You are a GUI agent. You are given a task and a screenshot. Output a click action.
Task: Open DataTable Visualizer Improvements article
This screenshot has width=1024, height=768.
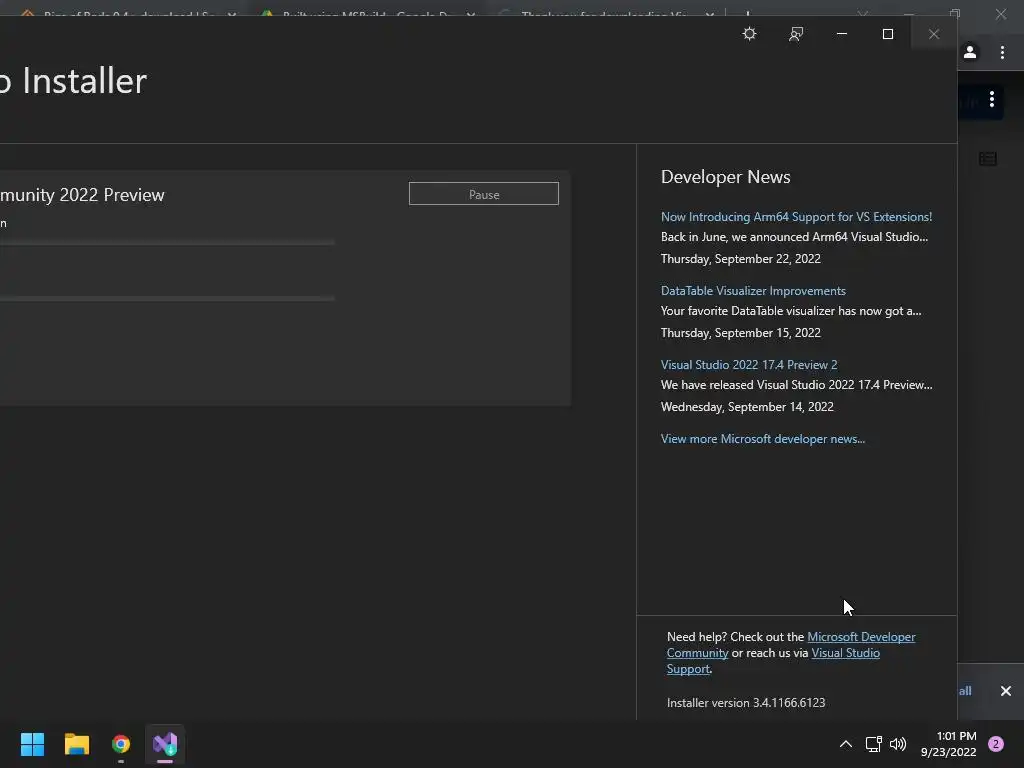[x=753, y=291]
